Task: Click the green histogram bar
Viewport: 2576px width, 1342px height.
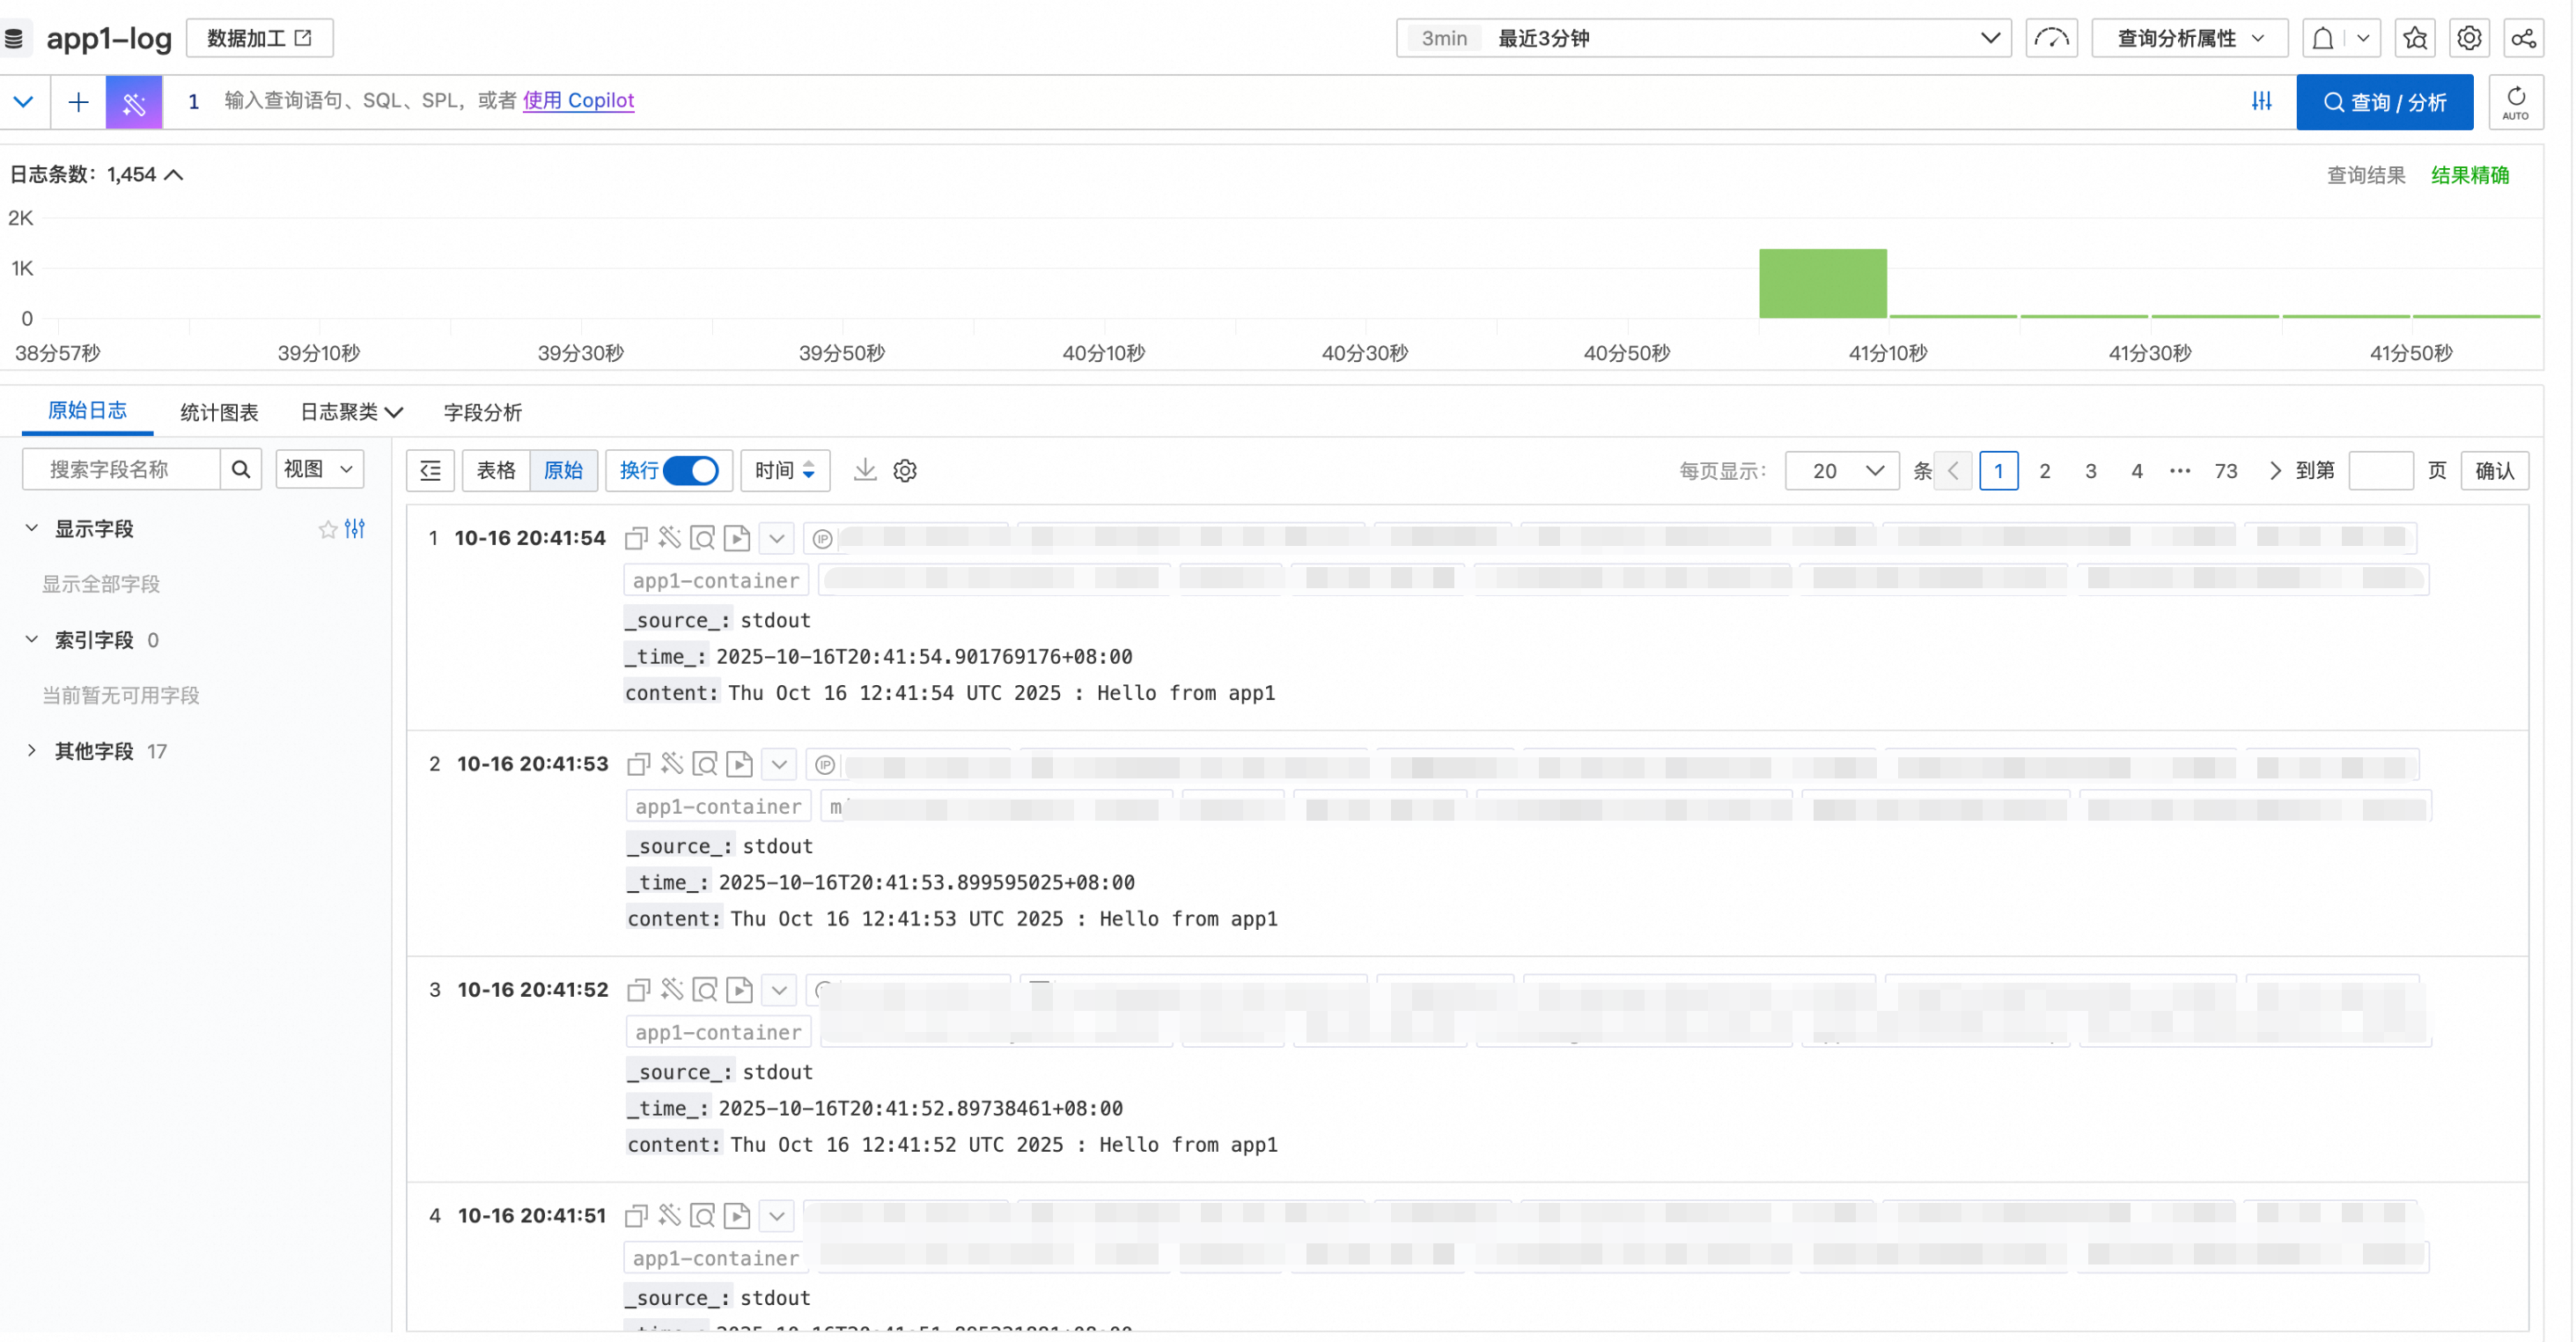Action: click(x=1822, y=283)
